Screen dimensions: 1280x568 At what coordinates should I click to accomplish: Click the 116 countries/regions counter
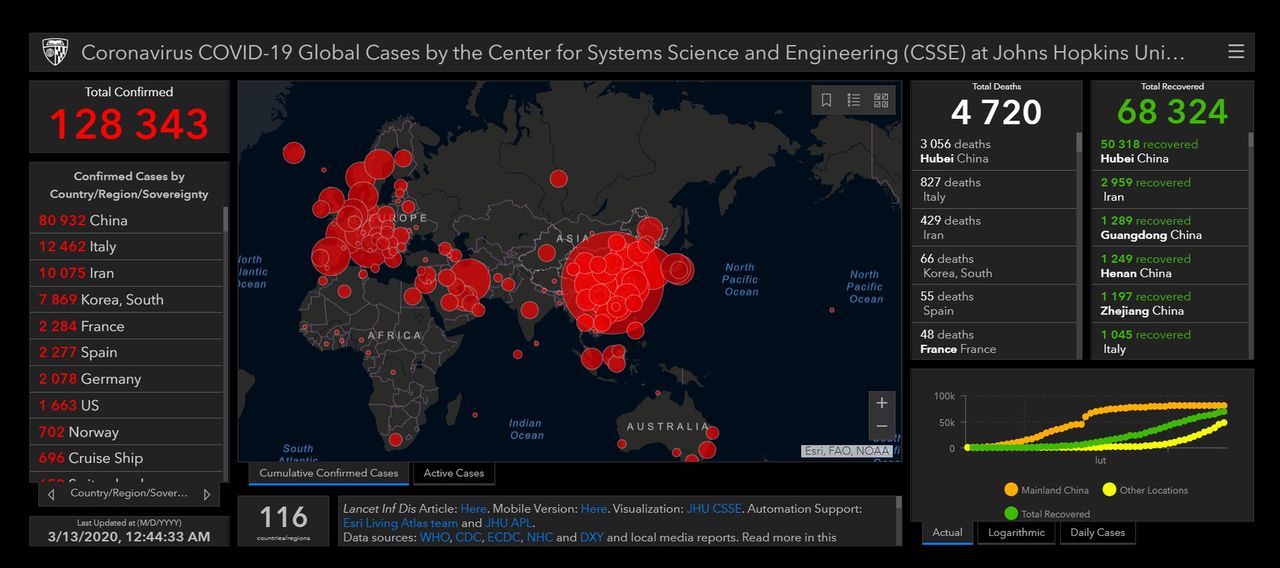(283, 520)
